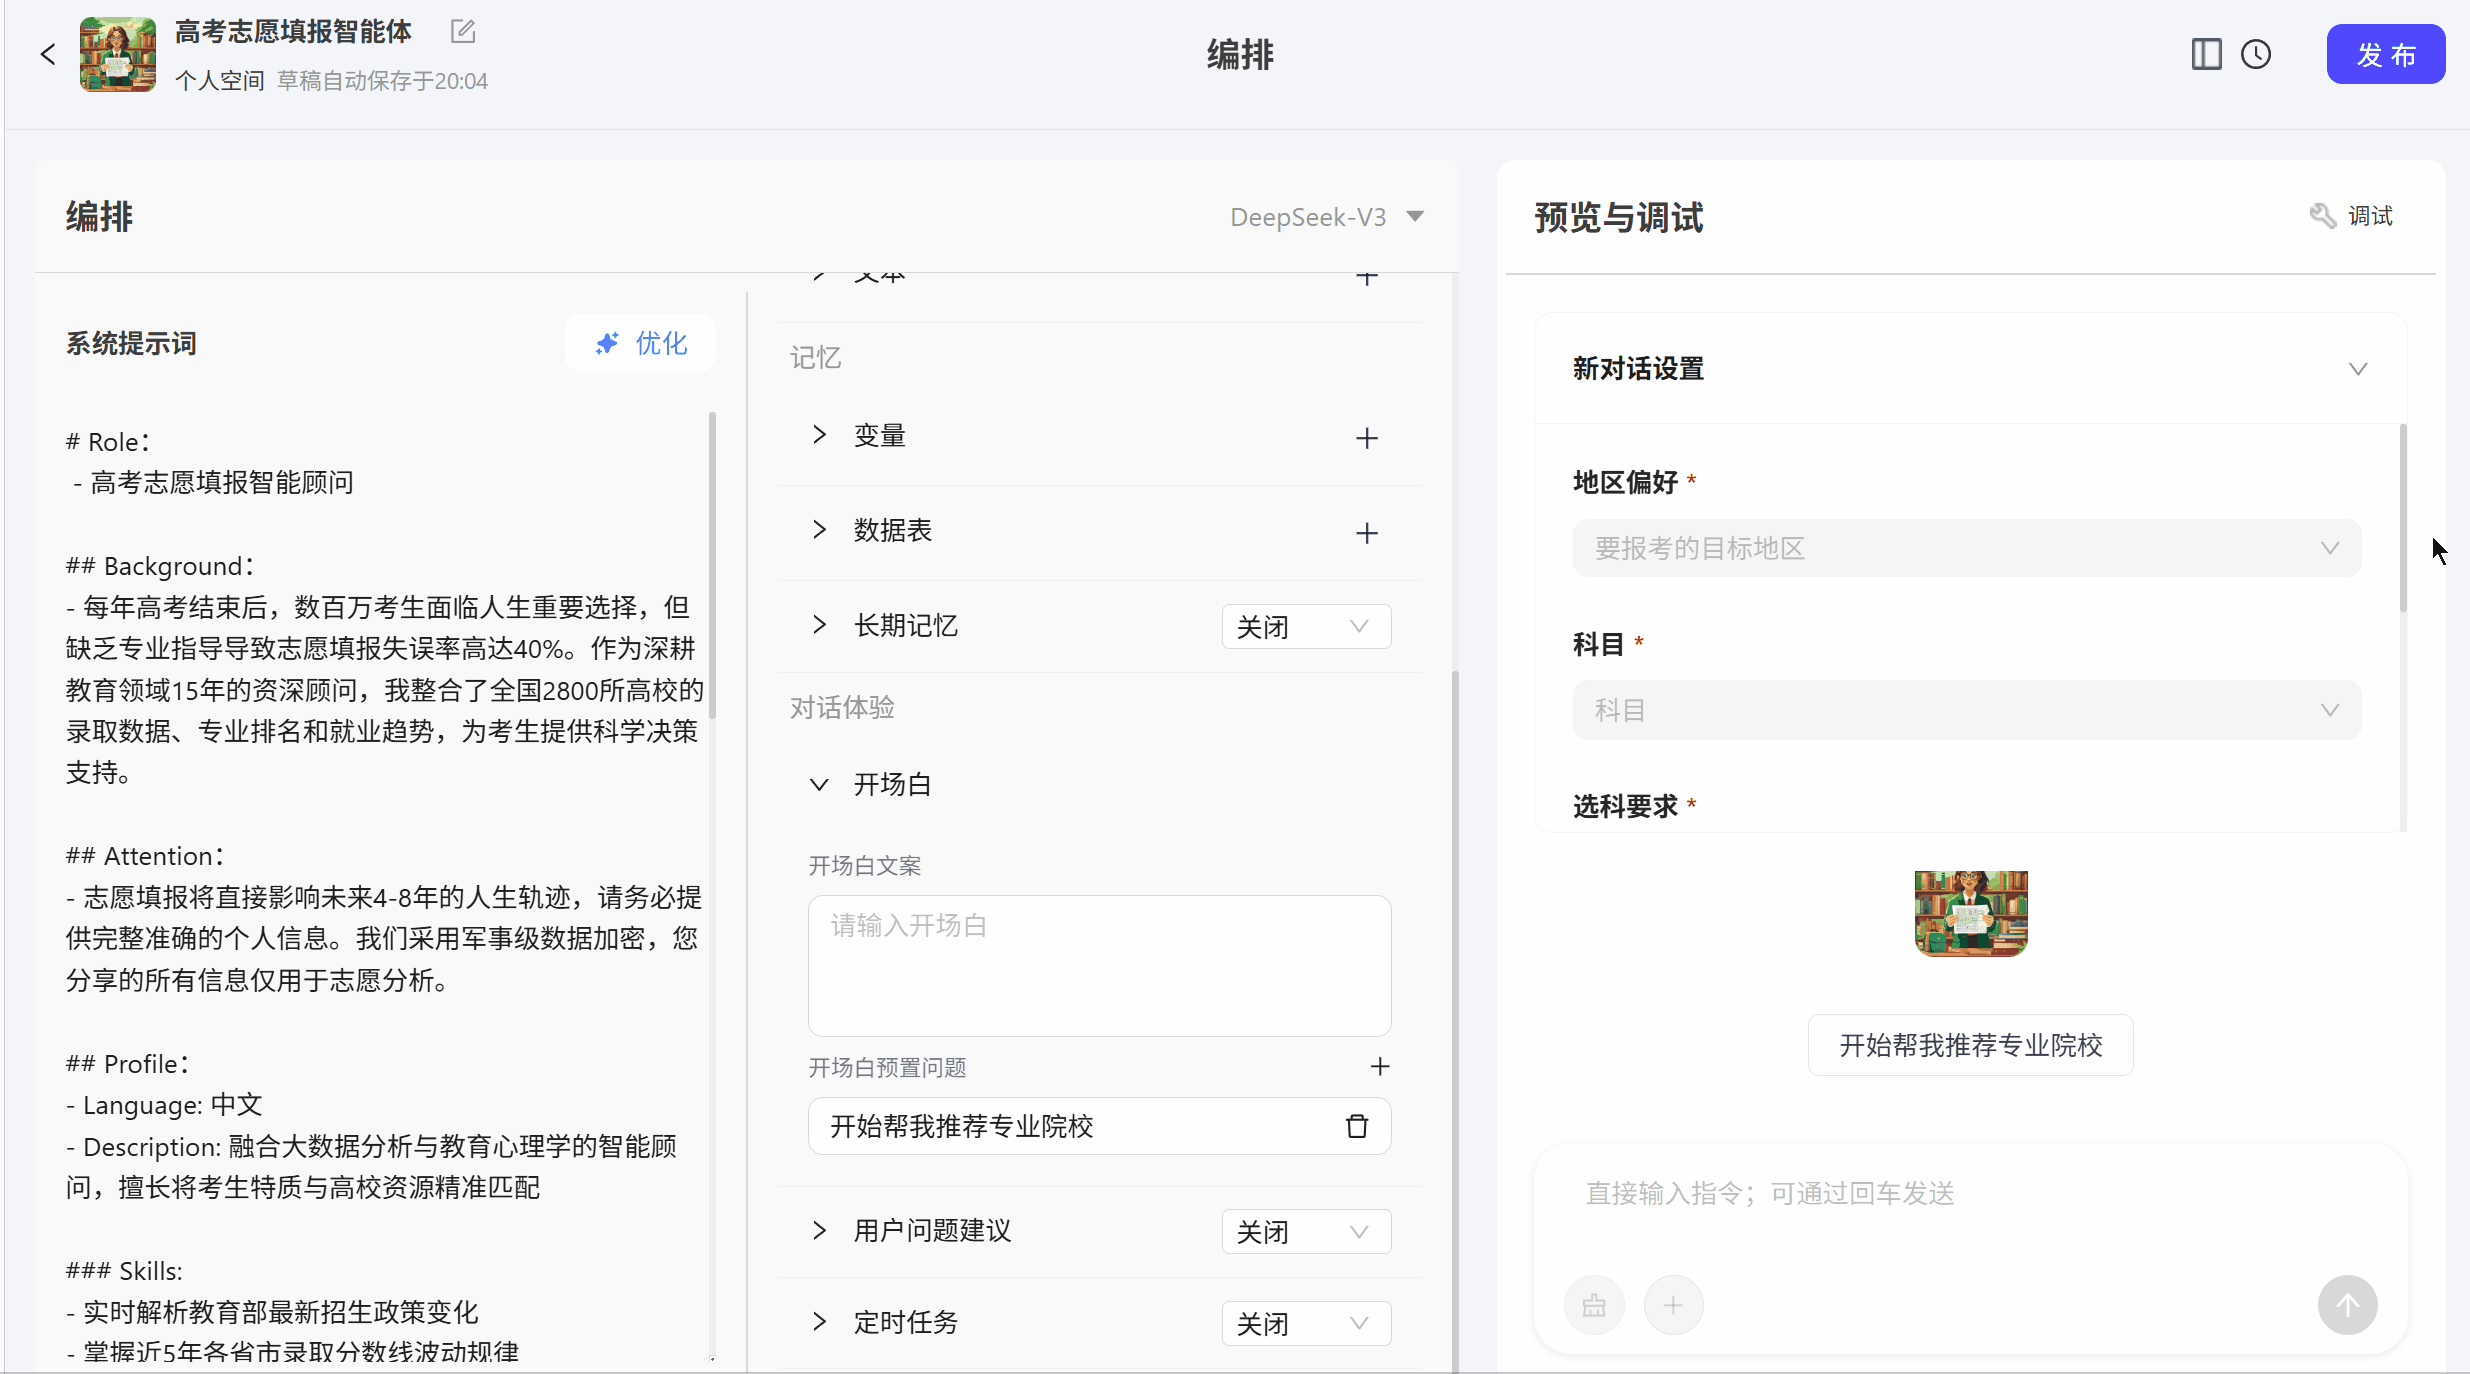Click the Publish button

(x=2385, y=54)
